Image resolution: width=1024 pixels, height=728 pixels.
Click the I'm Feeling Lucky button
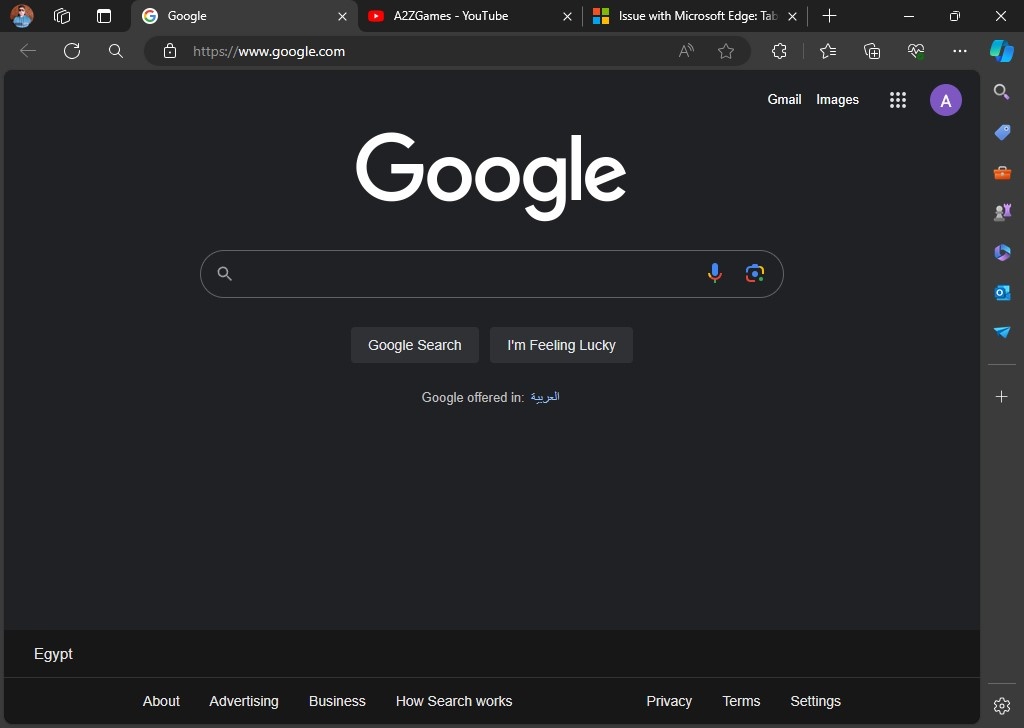click(x=561, y=344)
